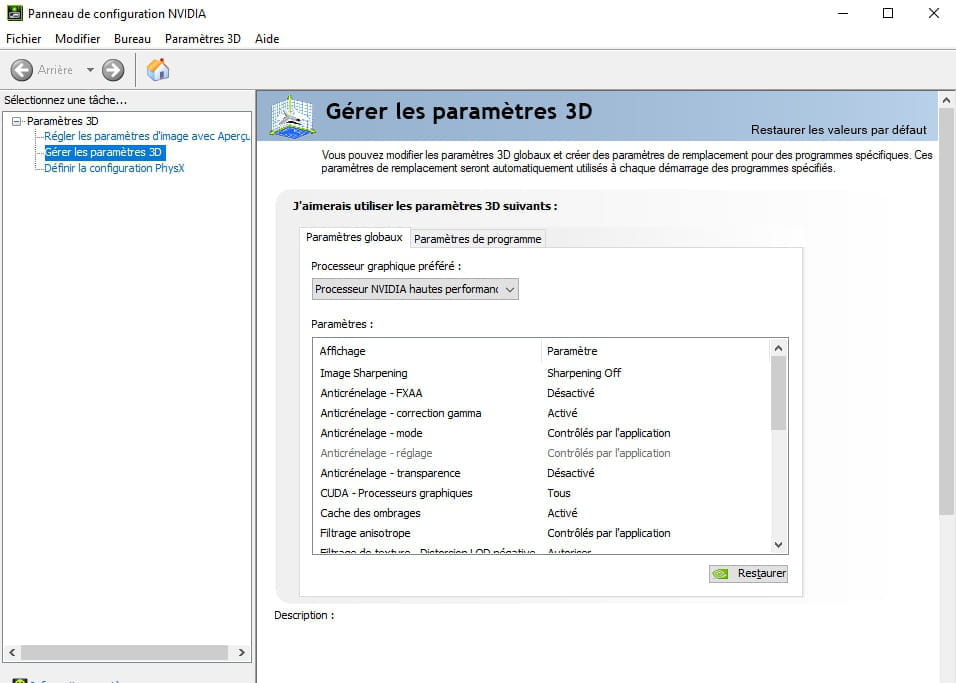
Task: Select the Anticrénelage - FXAA row
Action: [x=541, y=393]
